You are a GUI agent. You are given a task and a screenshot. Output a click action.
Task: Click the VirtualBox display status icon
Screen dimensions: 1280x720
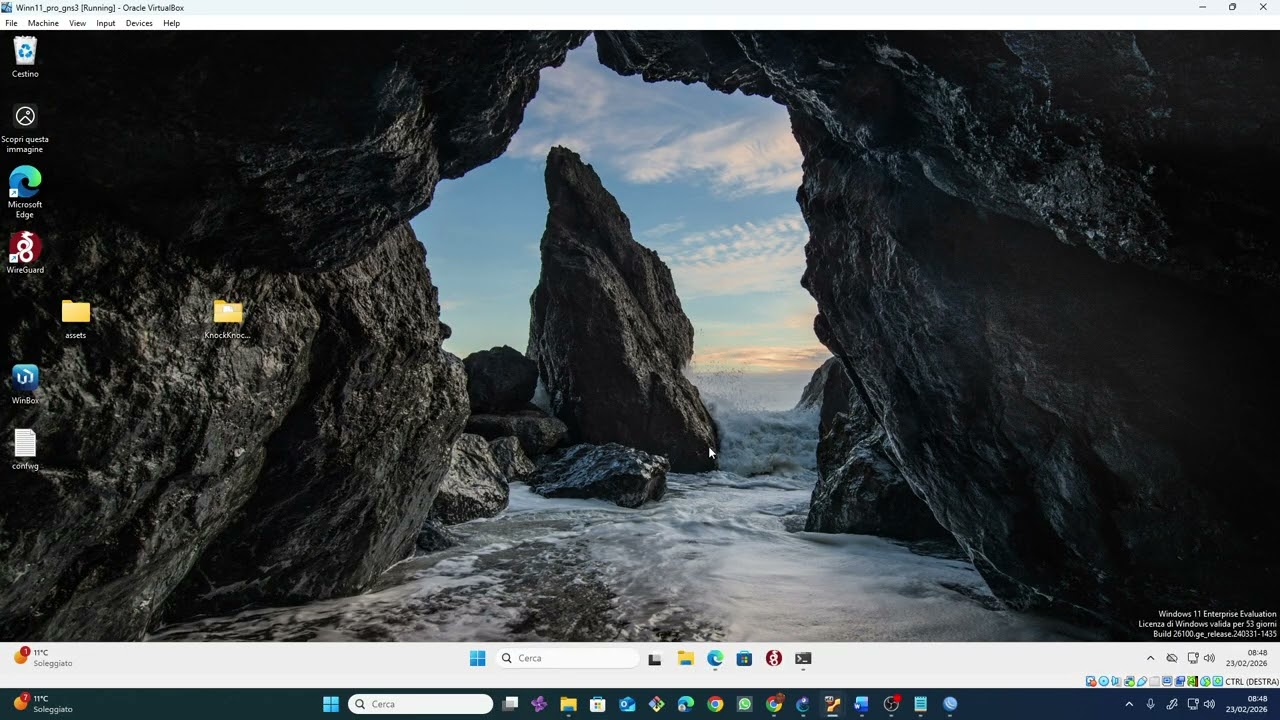point(1167,681)
